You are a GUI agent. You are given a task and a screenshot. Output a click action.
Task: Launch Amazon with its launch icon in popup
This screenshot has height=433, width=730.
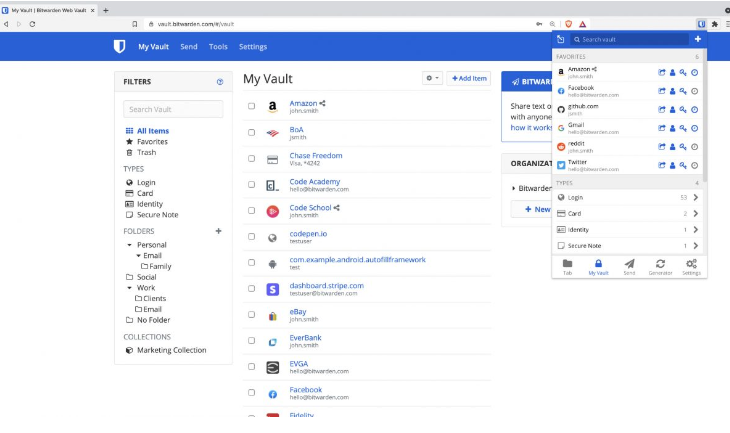coord(662,73)
